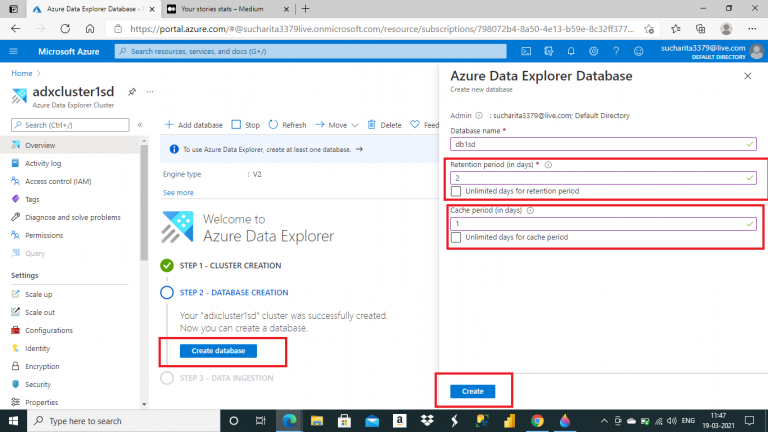Click the Database name field

pos(603,144)
